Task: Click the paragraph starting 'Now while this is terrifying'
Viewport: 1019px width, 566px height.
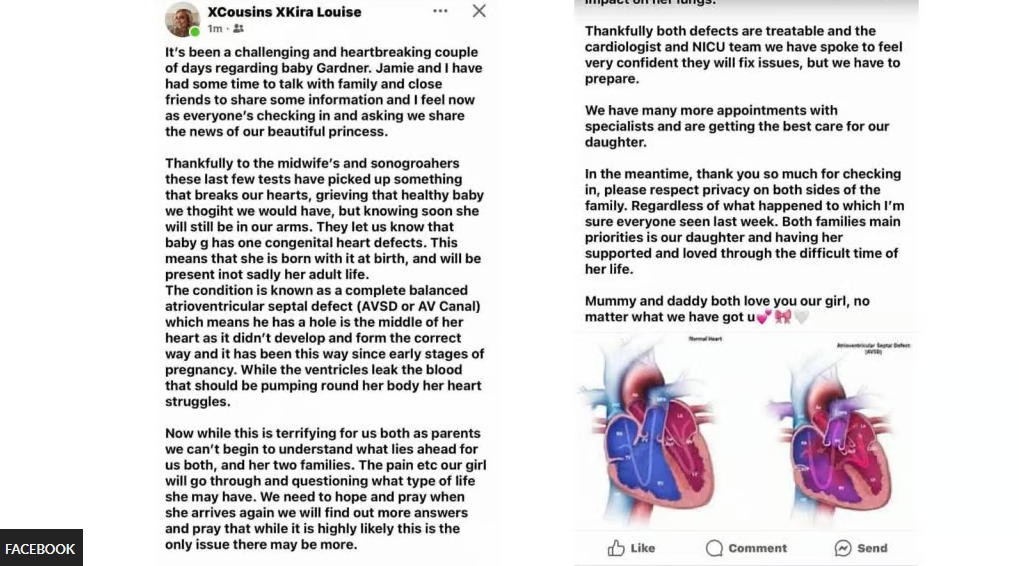Action: coord(325,489)
